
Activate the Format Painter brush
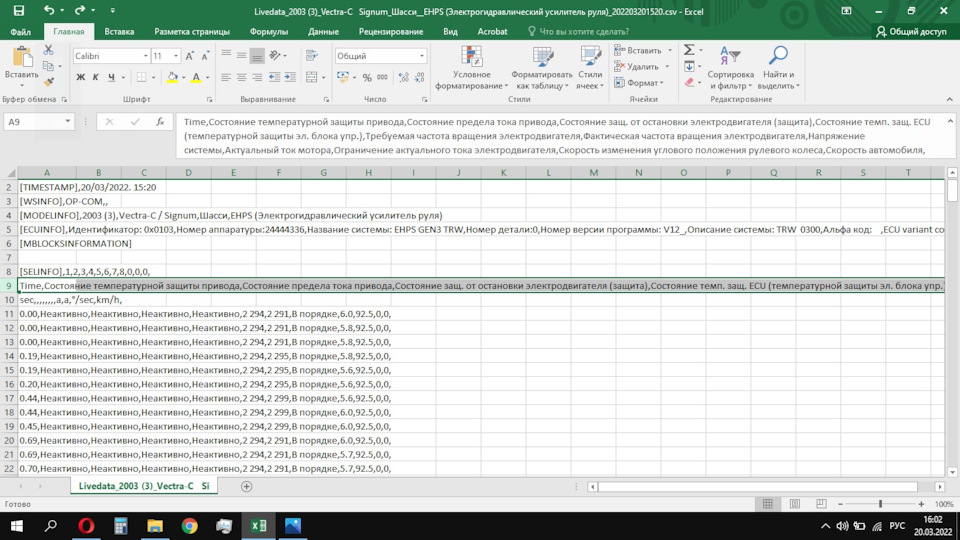click(x=48, y=82)
